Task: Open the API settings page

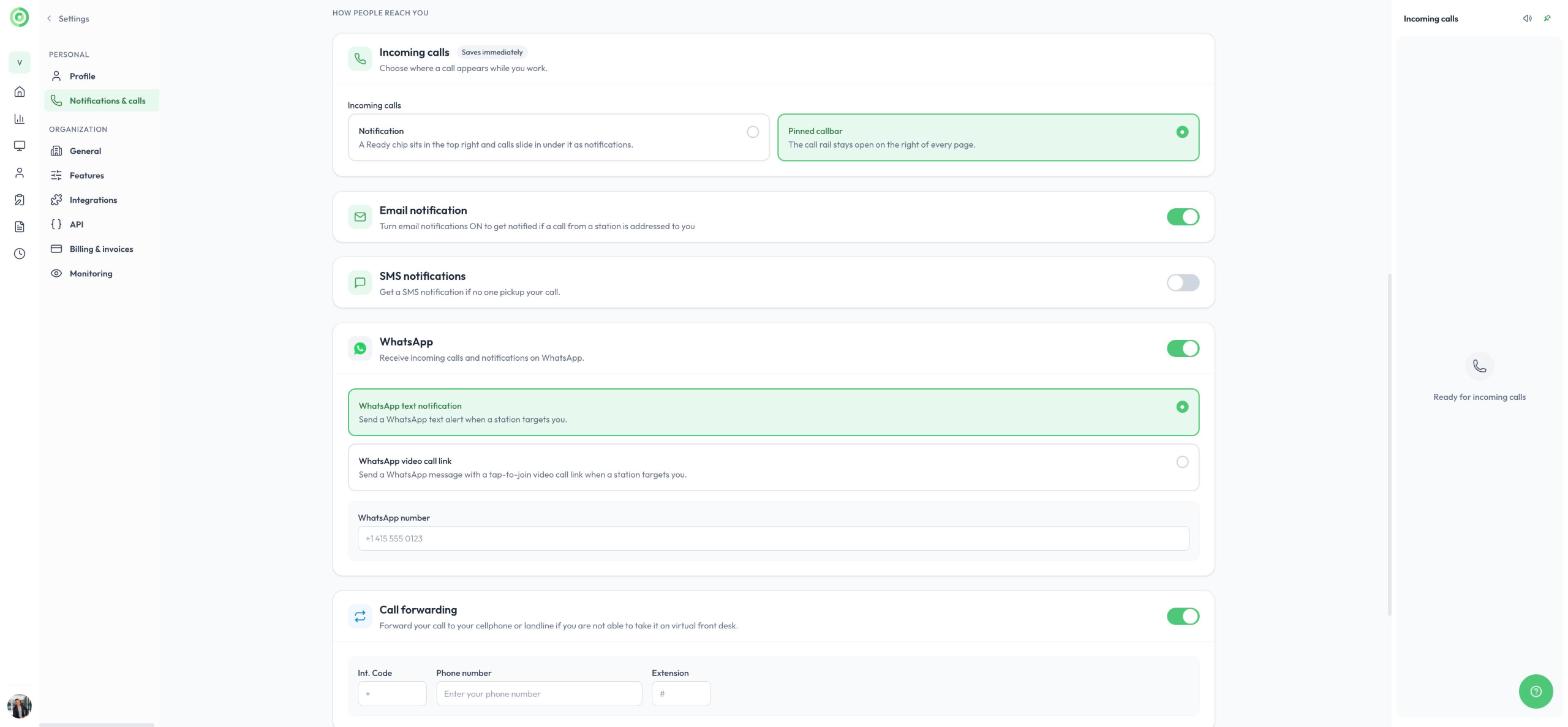Action: point(101,225)
